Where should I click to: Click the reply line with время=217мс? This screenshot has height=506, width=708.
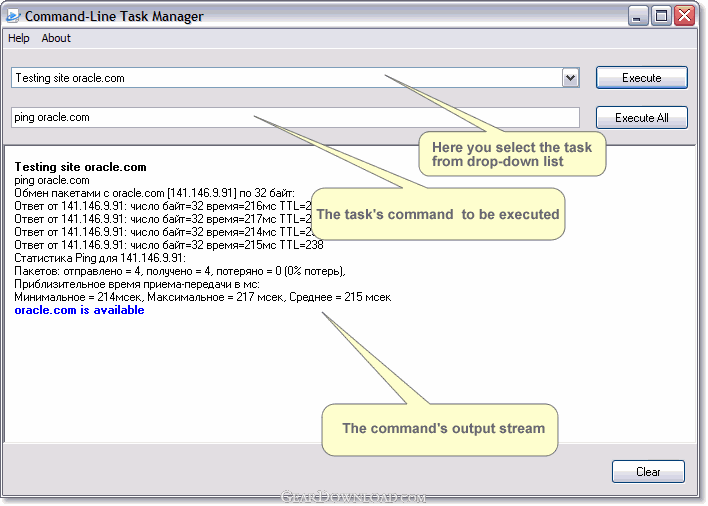[x=163, y=219]
